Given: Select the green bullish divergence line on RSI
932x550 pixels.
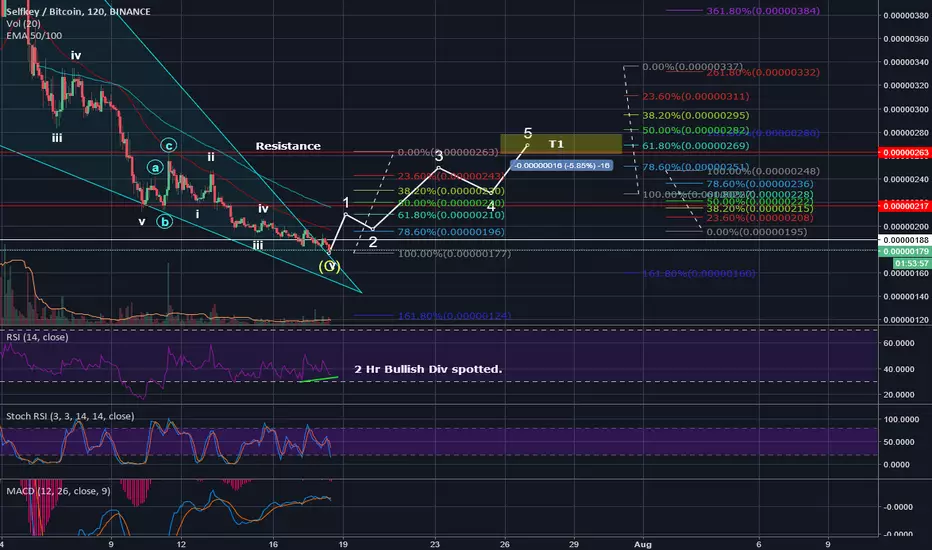Looking at the screenshot, I should click(x=319, y=379).
